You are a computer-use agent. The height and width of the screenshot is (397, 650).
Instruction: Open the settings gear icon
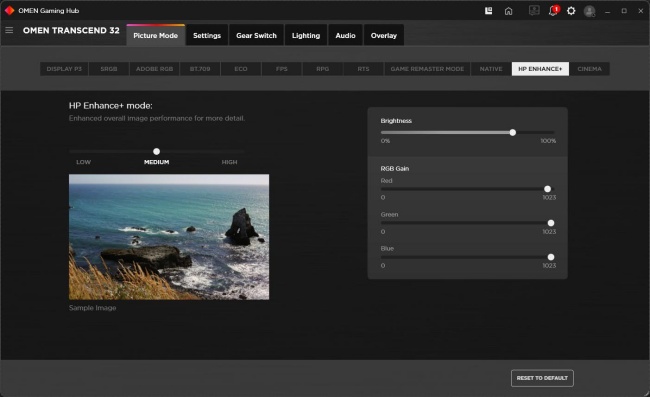[571, 11]
